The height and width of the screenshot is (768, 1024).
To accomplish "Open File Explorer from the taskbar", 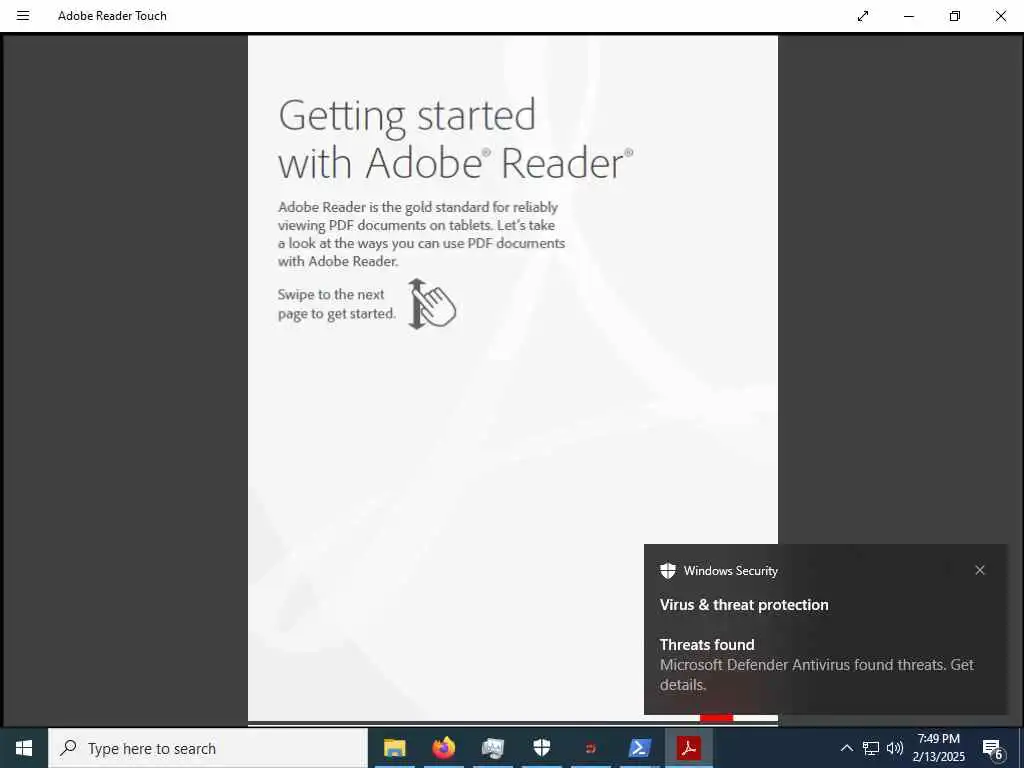I will pos(394,748).
